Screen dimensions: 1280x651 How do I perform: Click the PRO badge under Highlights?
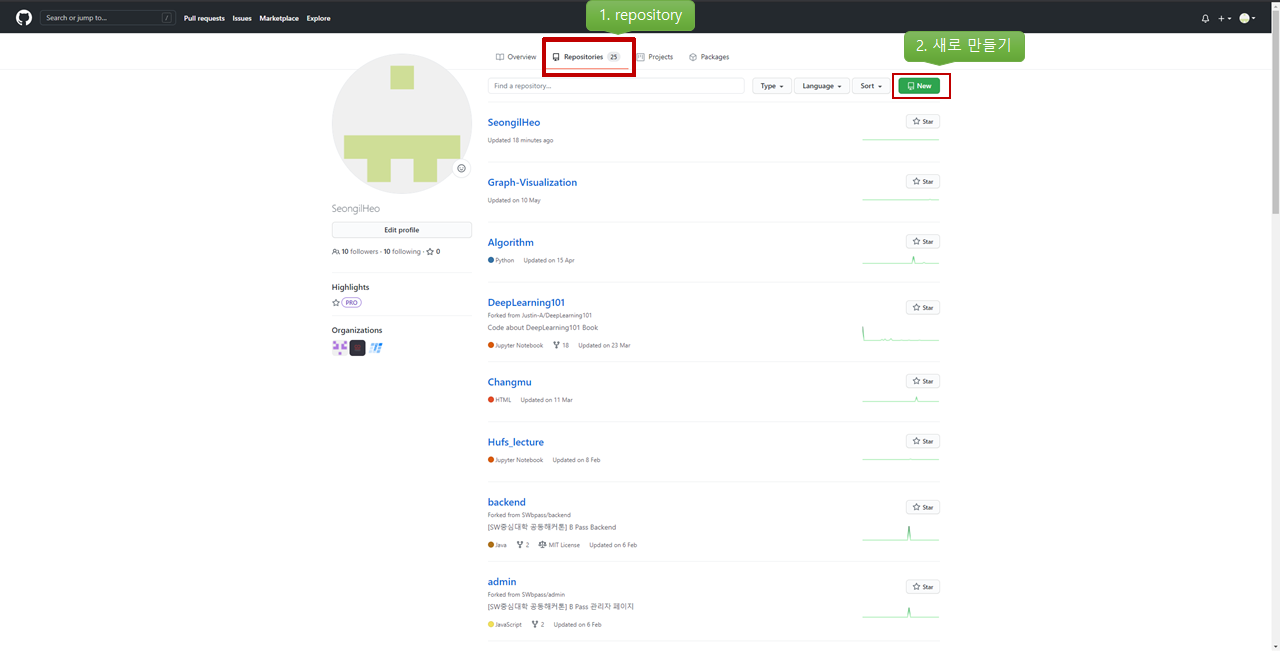click(x=351, y=302)
